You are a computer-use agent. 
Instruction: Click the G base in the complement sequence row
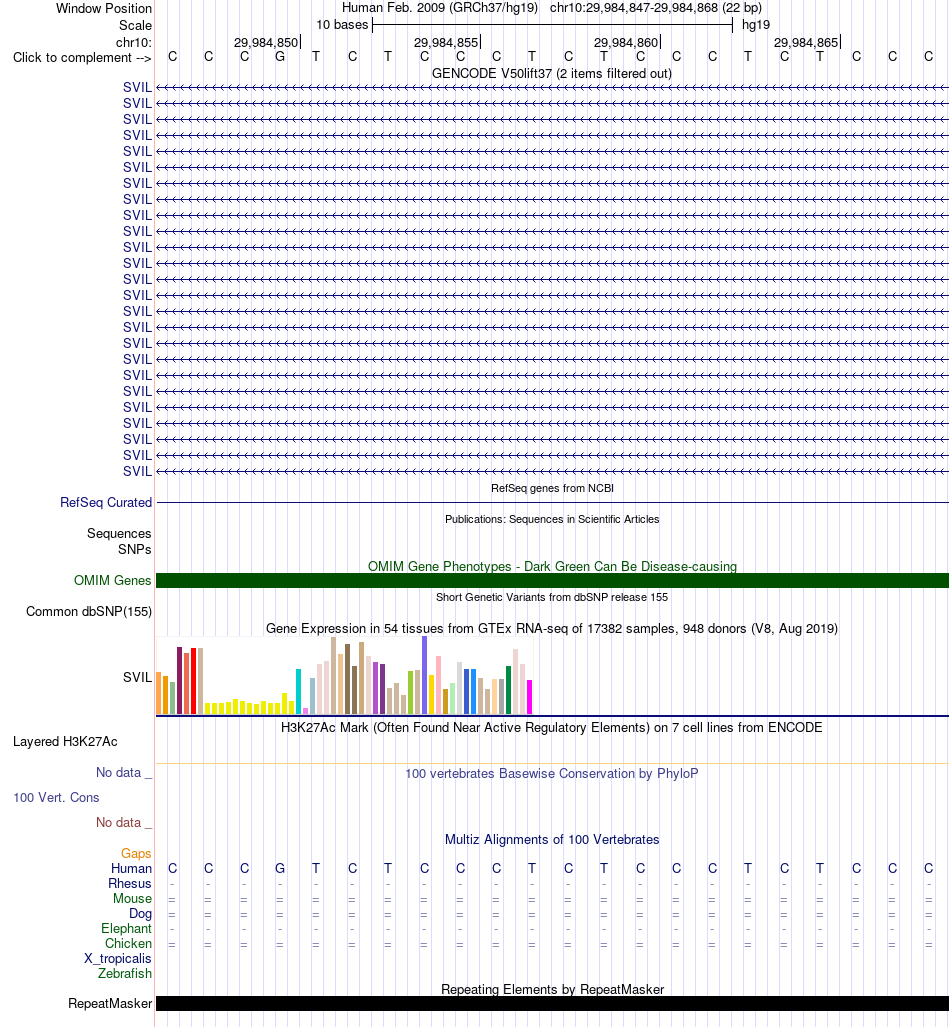[280, 56]
